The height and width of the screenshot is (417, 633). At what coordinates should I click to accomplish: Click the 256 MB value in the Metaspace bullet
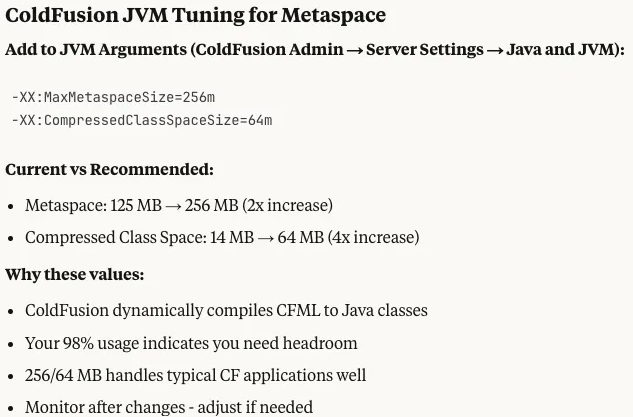pos(212,205)
